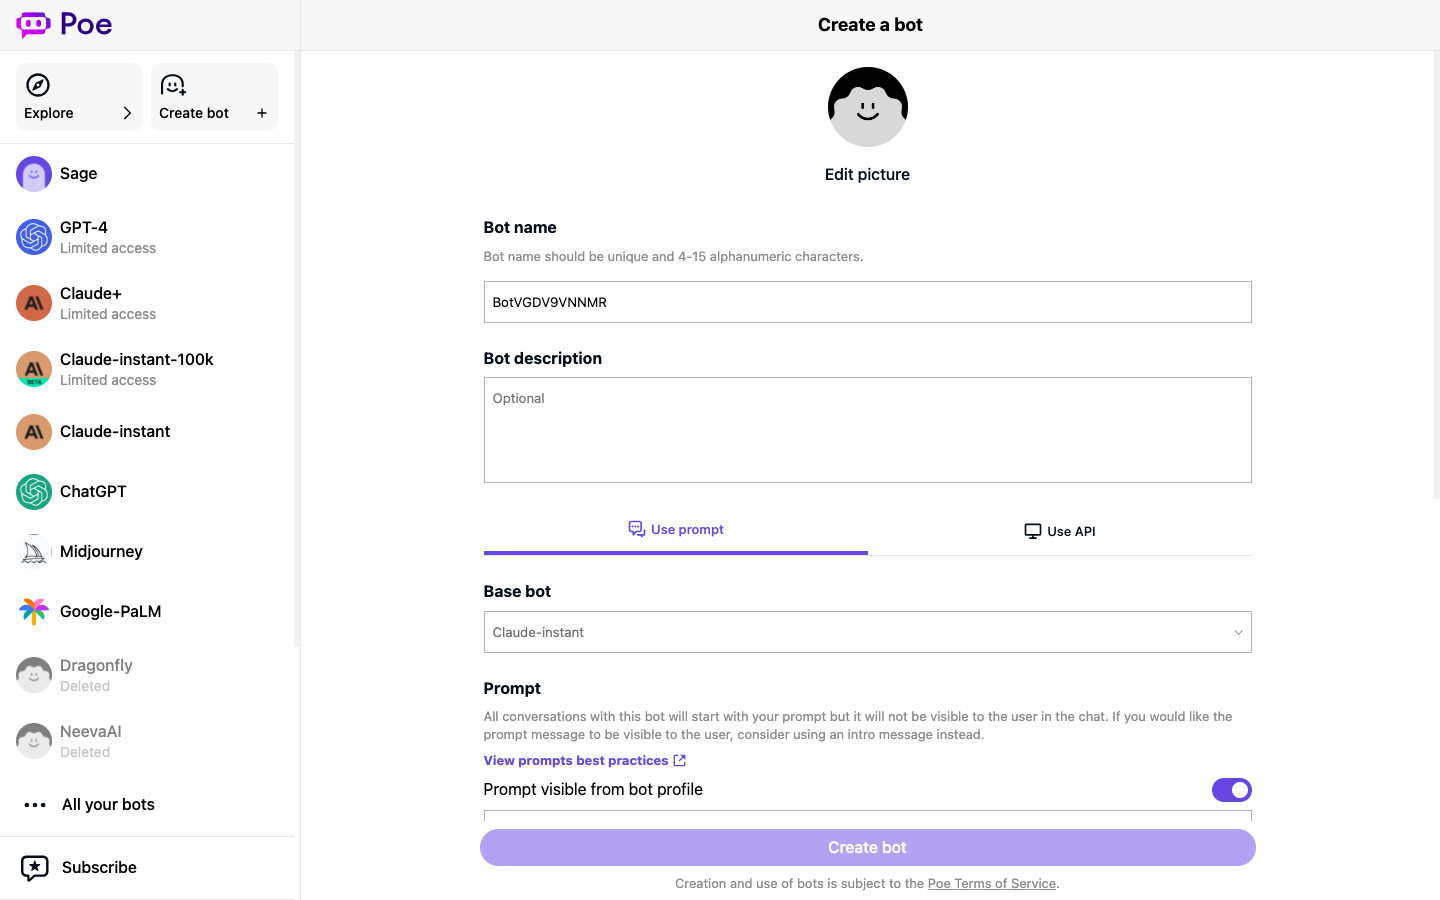Toggle Prompt visible from bot profile
The height and width of the screenshot is (900, 1440).
tap(1231, 790)
